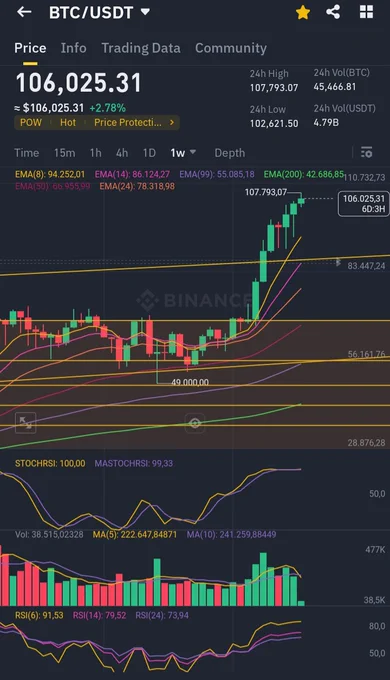Tap the 24h High value 107,793.07

274,88
